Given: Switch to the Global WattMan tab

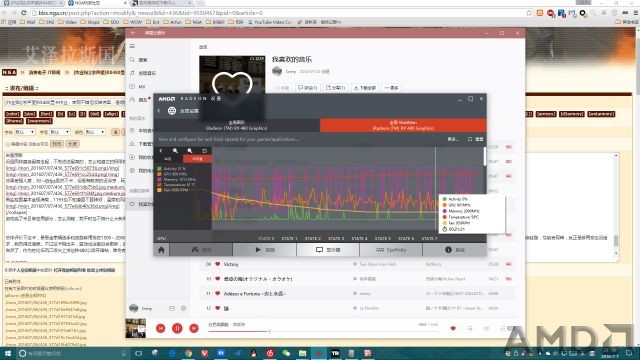Looking at the screenshot, I should 403,125.
